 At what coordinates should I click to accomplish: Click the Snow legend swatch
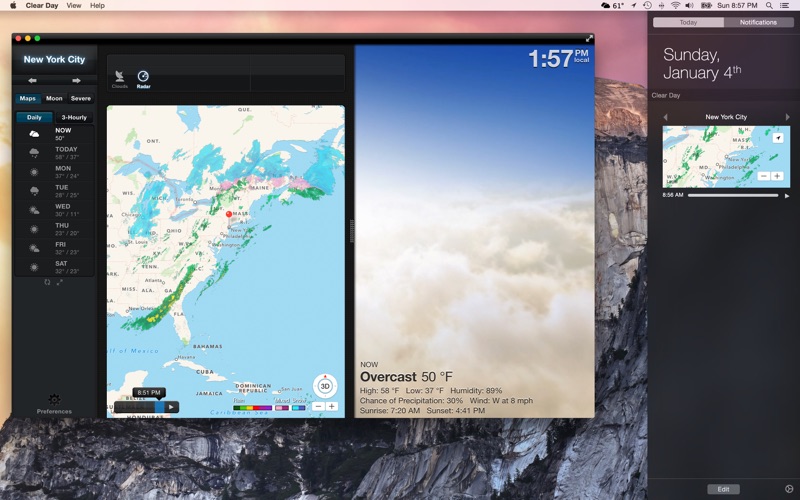click(298, 408)
